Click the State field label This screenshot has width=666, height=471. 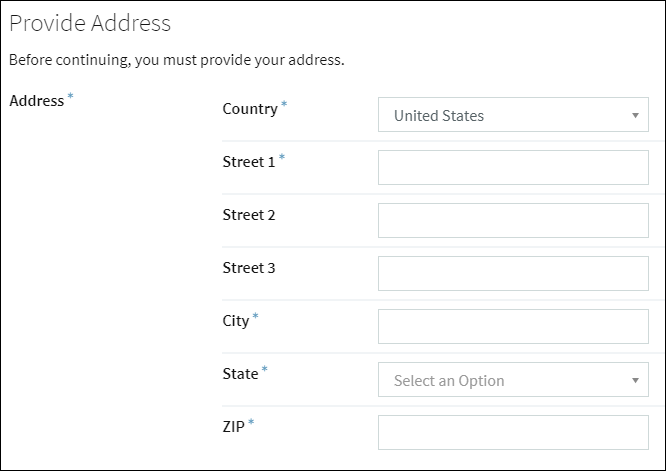(239, 374)
